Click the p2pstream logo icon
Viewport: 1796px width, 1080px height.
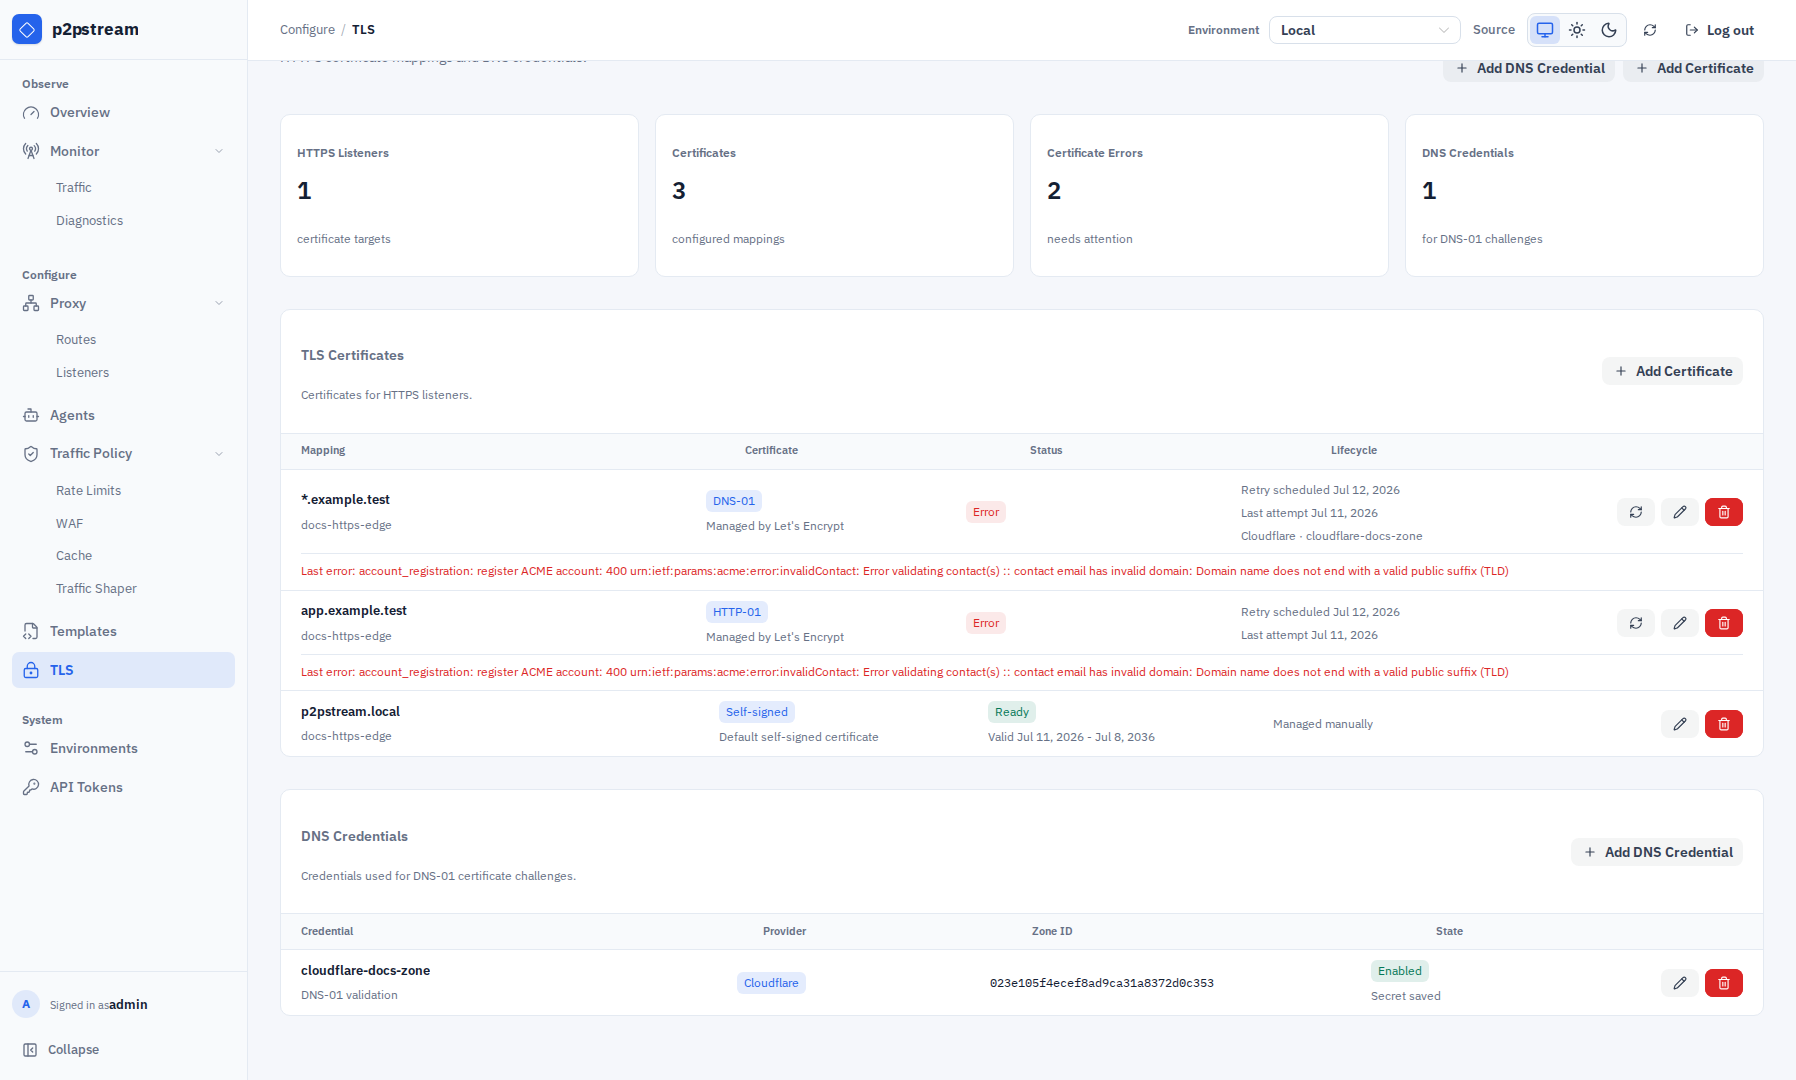pyautogui.click(x=27, y=30)
